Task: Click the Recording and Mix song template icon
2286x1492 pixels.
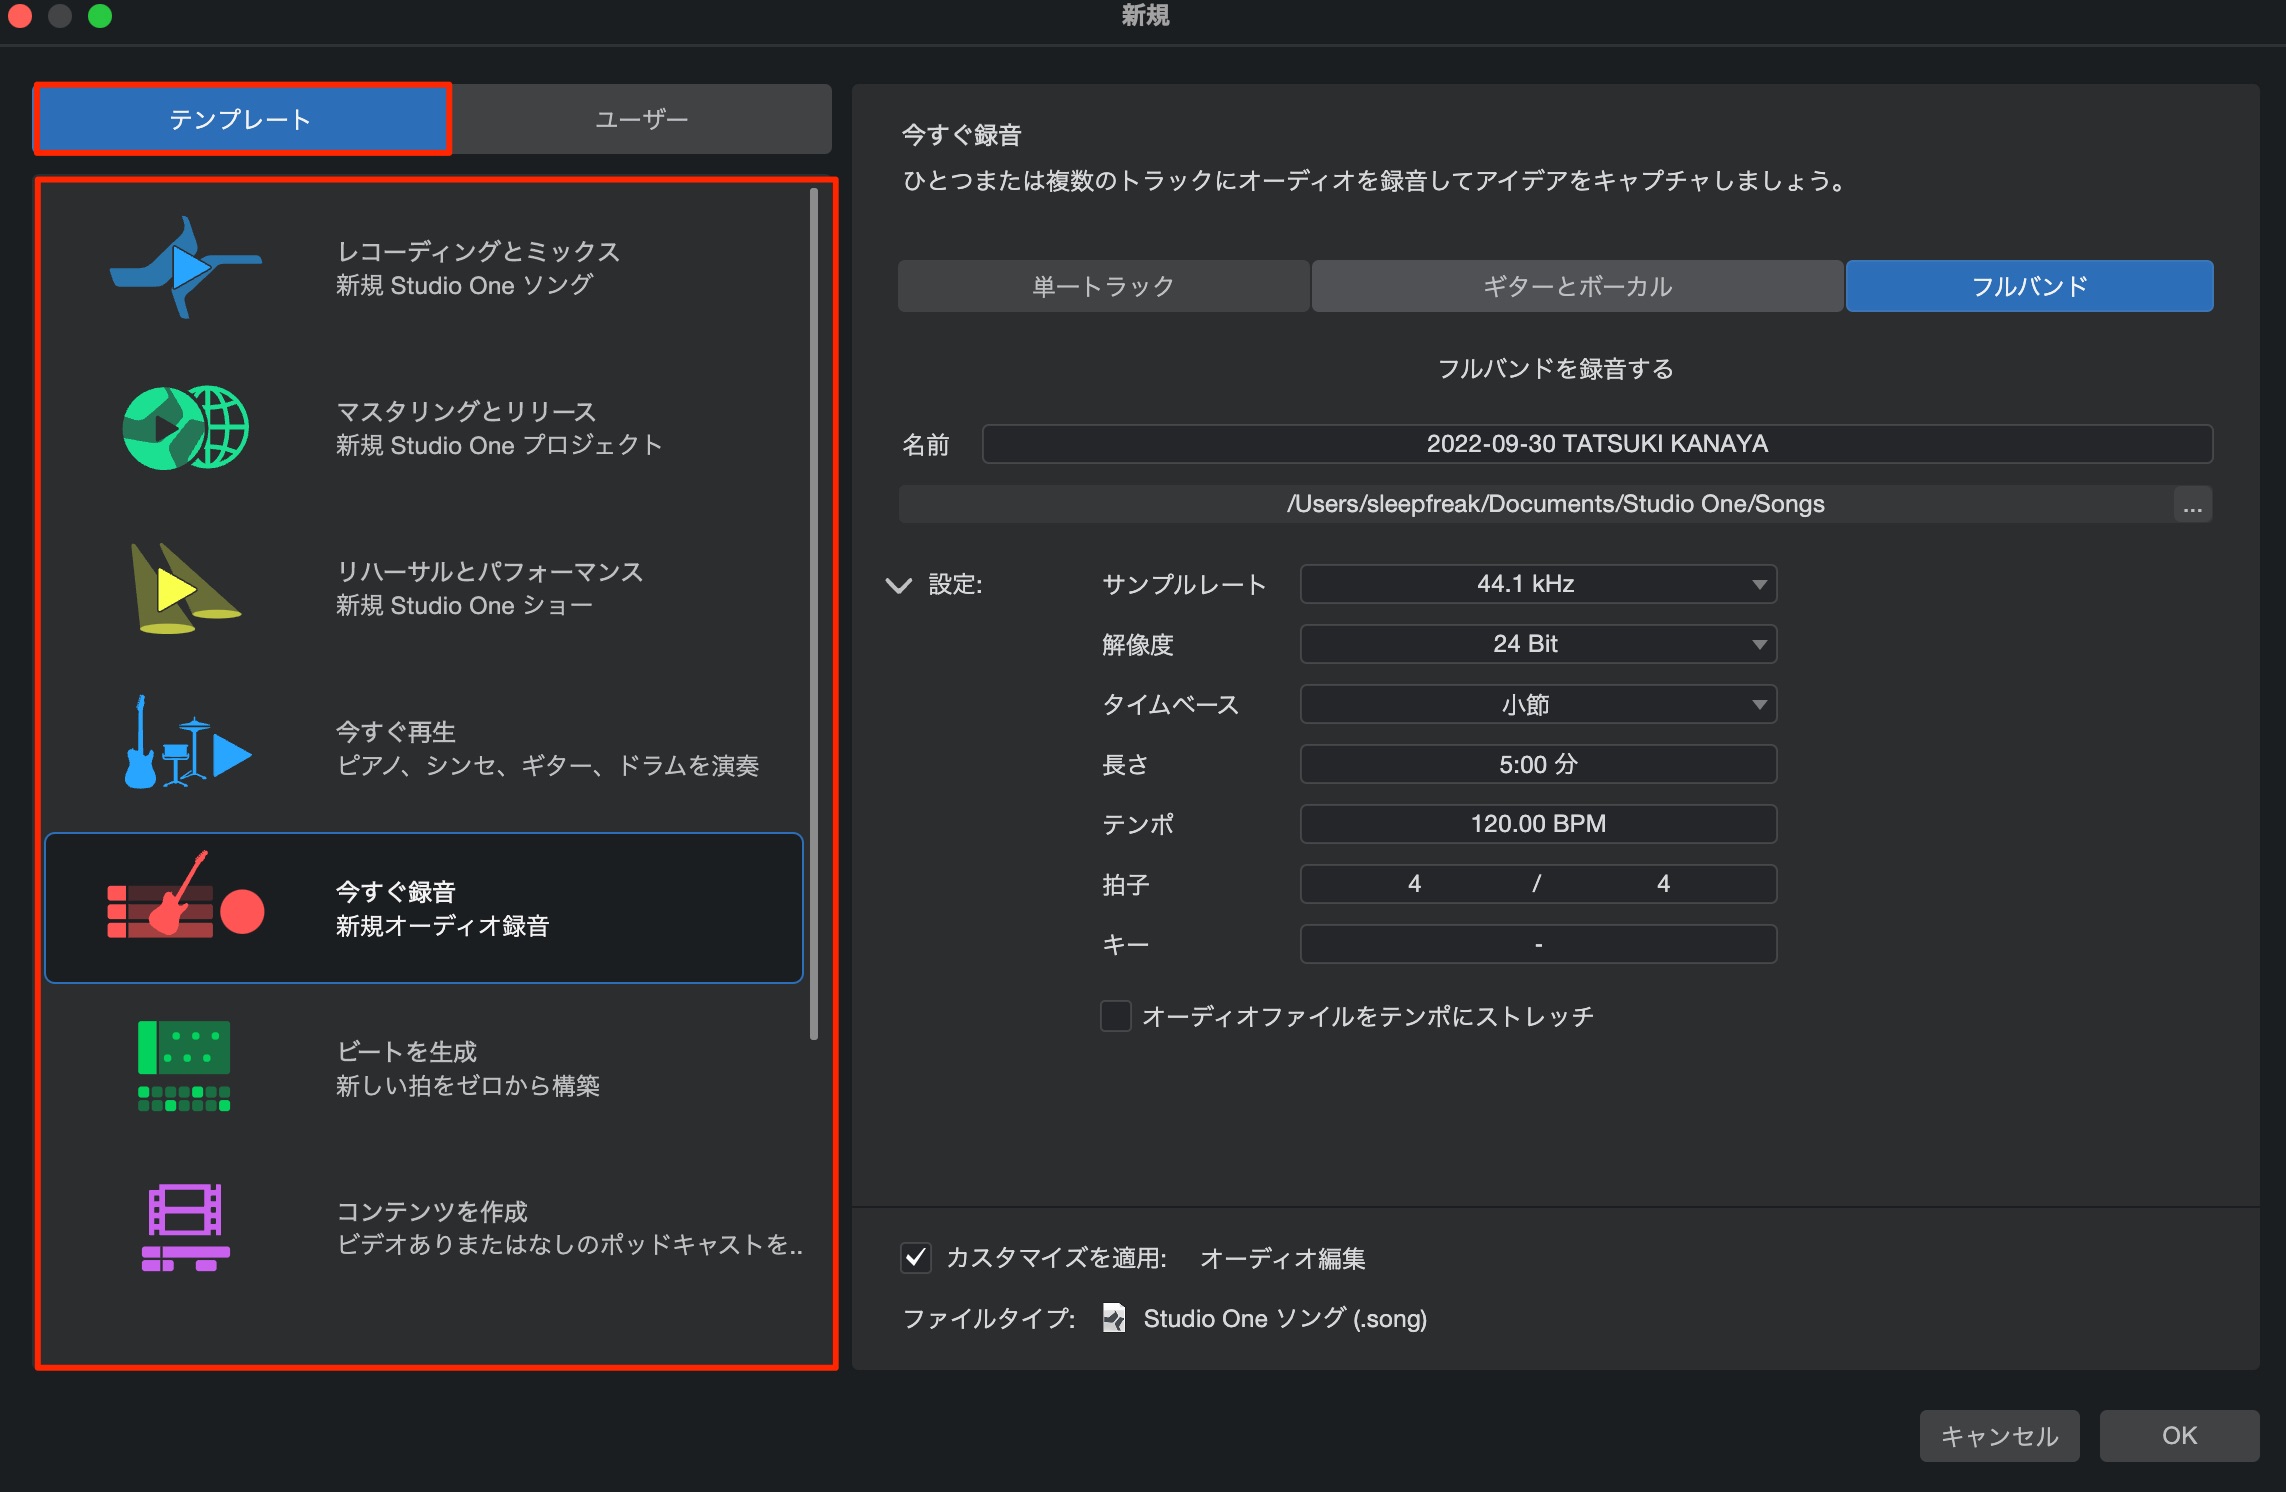Action: [x=186, y=268]
